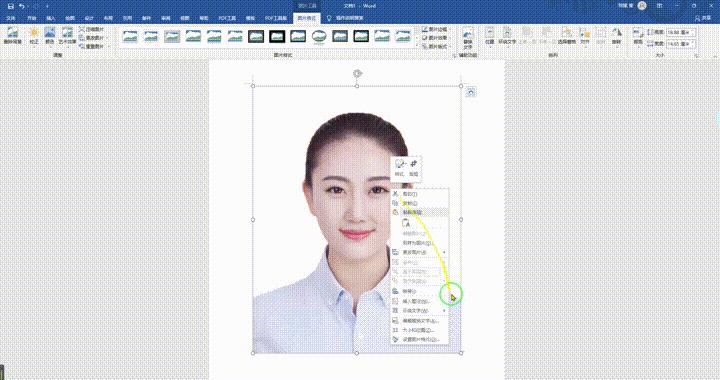Switch to the View tab
This screenshot has height=380, width=720.
pos(185,18)
